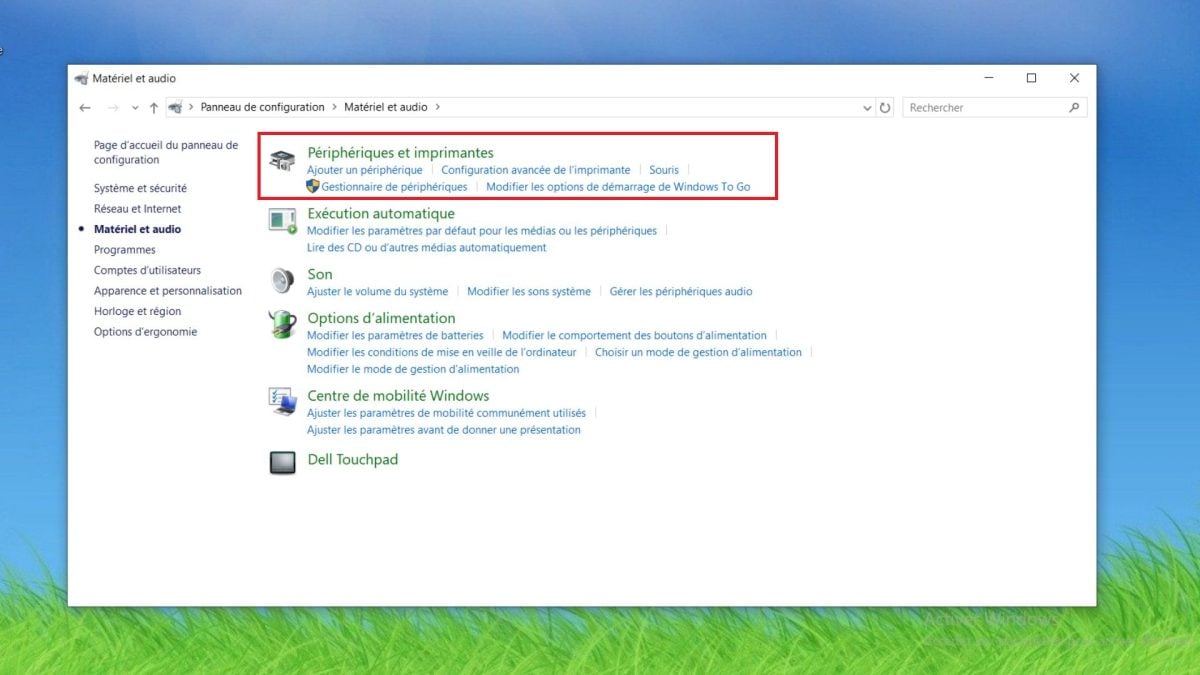Open Gérer les périphériques audio link
1200x675 pixels.
[x=680, y=291]
